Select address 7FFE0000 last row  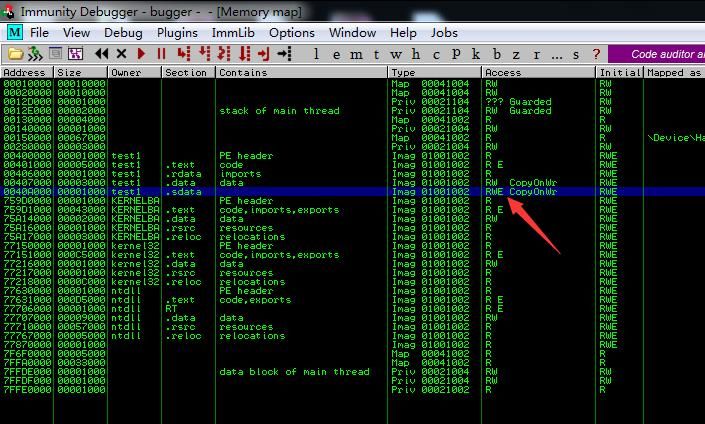click(352, 389)
